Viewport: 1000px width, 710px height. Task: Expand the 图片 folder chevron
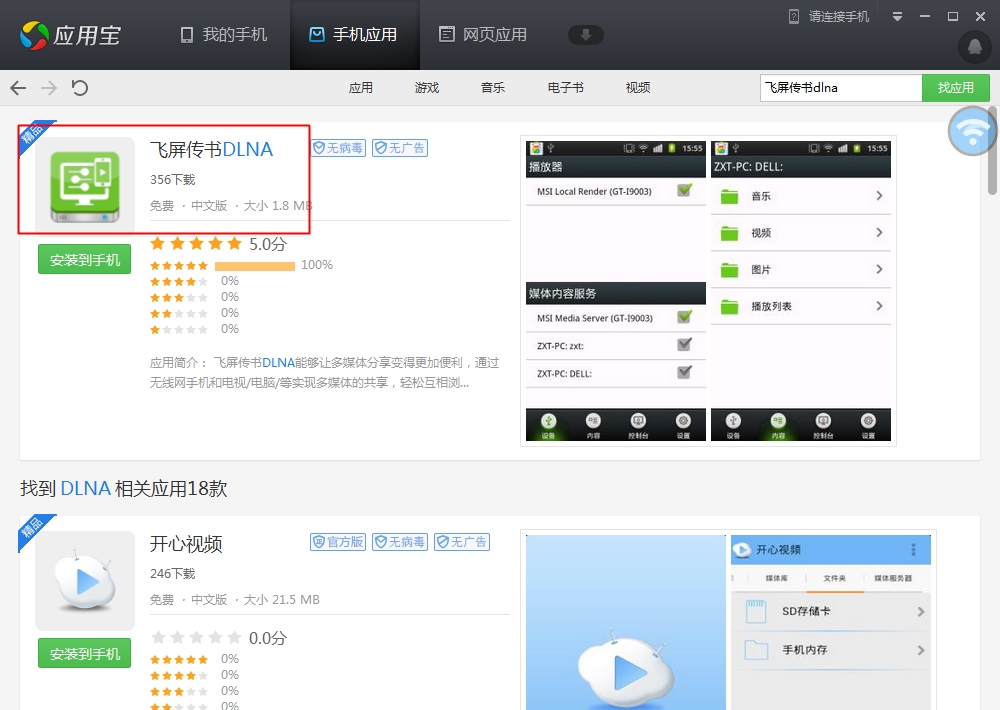coord(879,269)
